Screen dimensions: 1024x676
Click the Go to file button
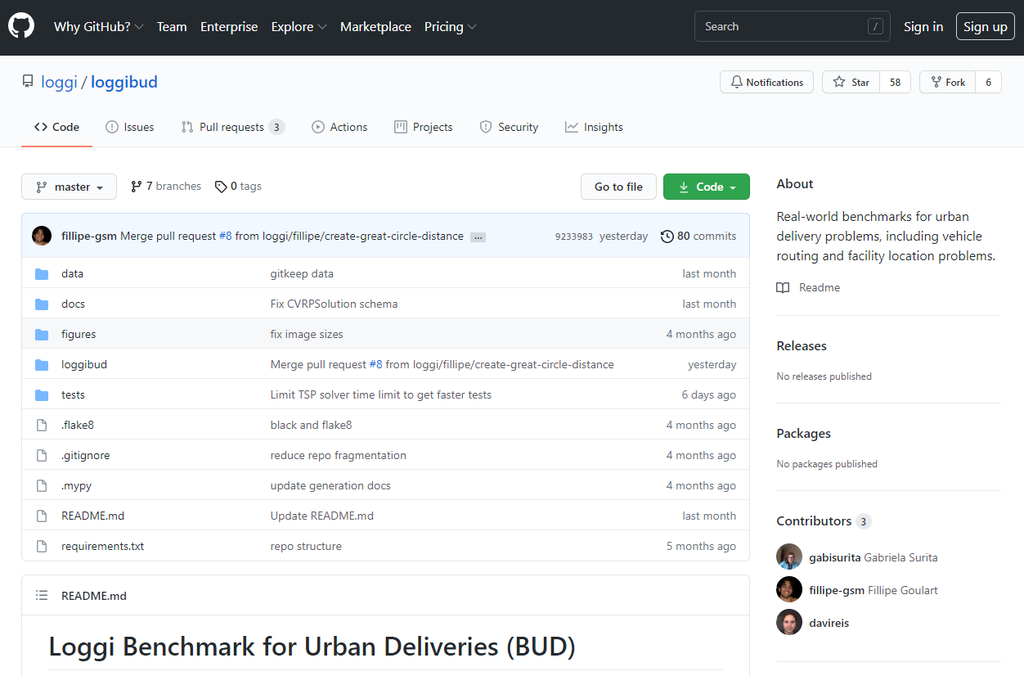click(618, 187)
